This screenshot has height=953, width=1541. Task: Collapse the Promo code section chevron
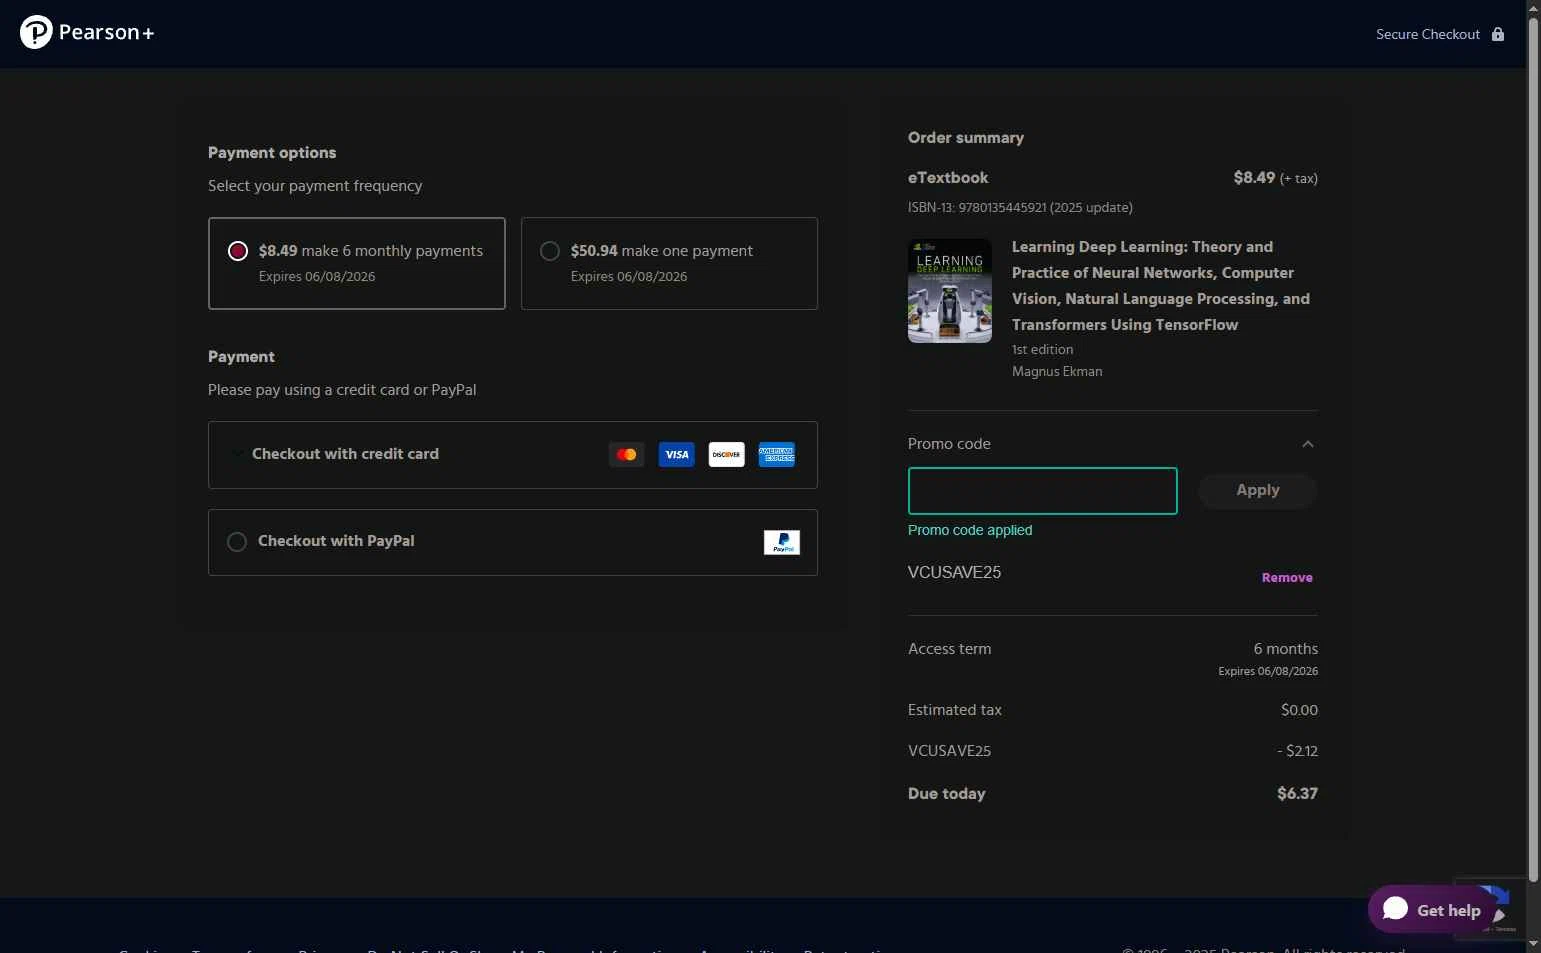coord(1308,444)
